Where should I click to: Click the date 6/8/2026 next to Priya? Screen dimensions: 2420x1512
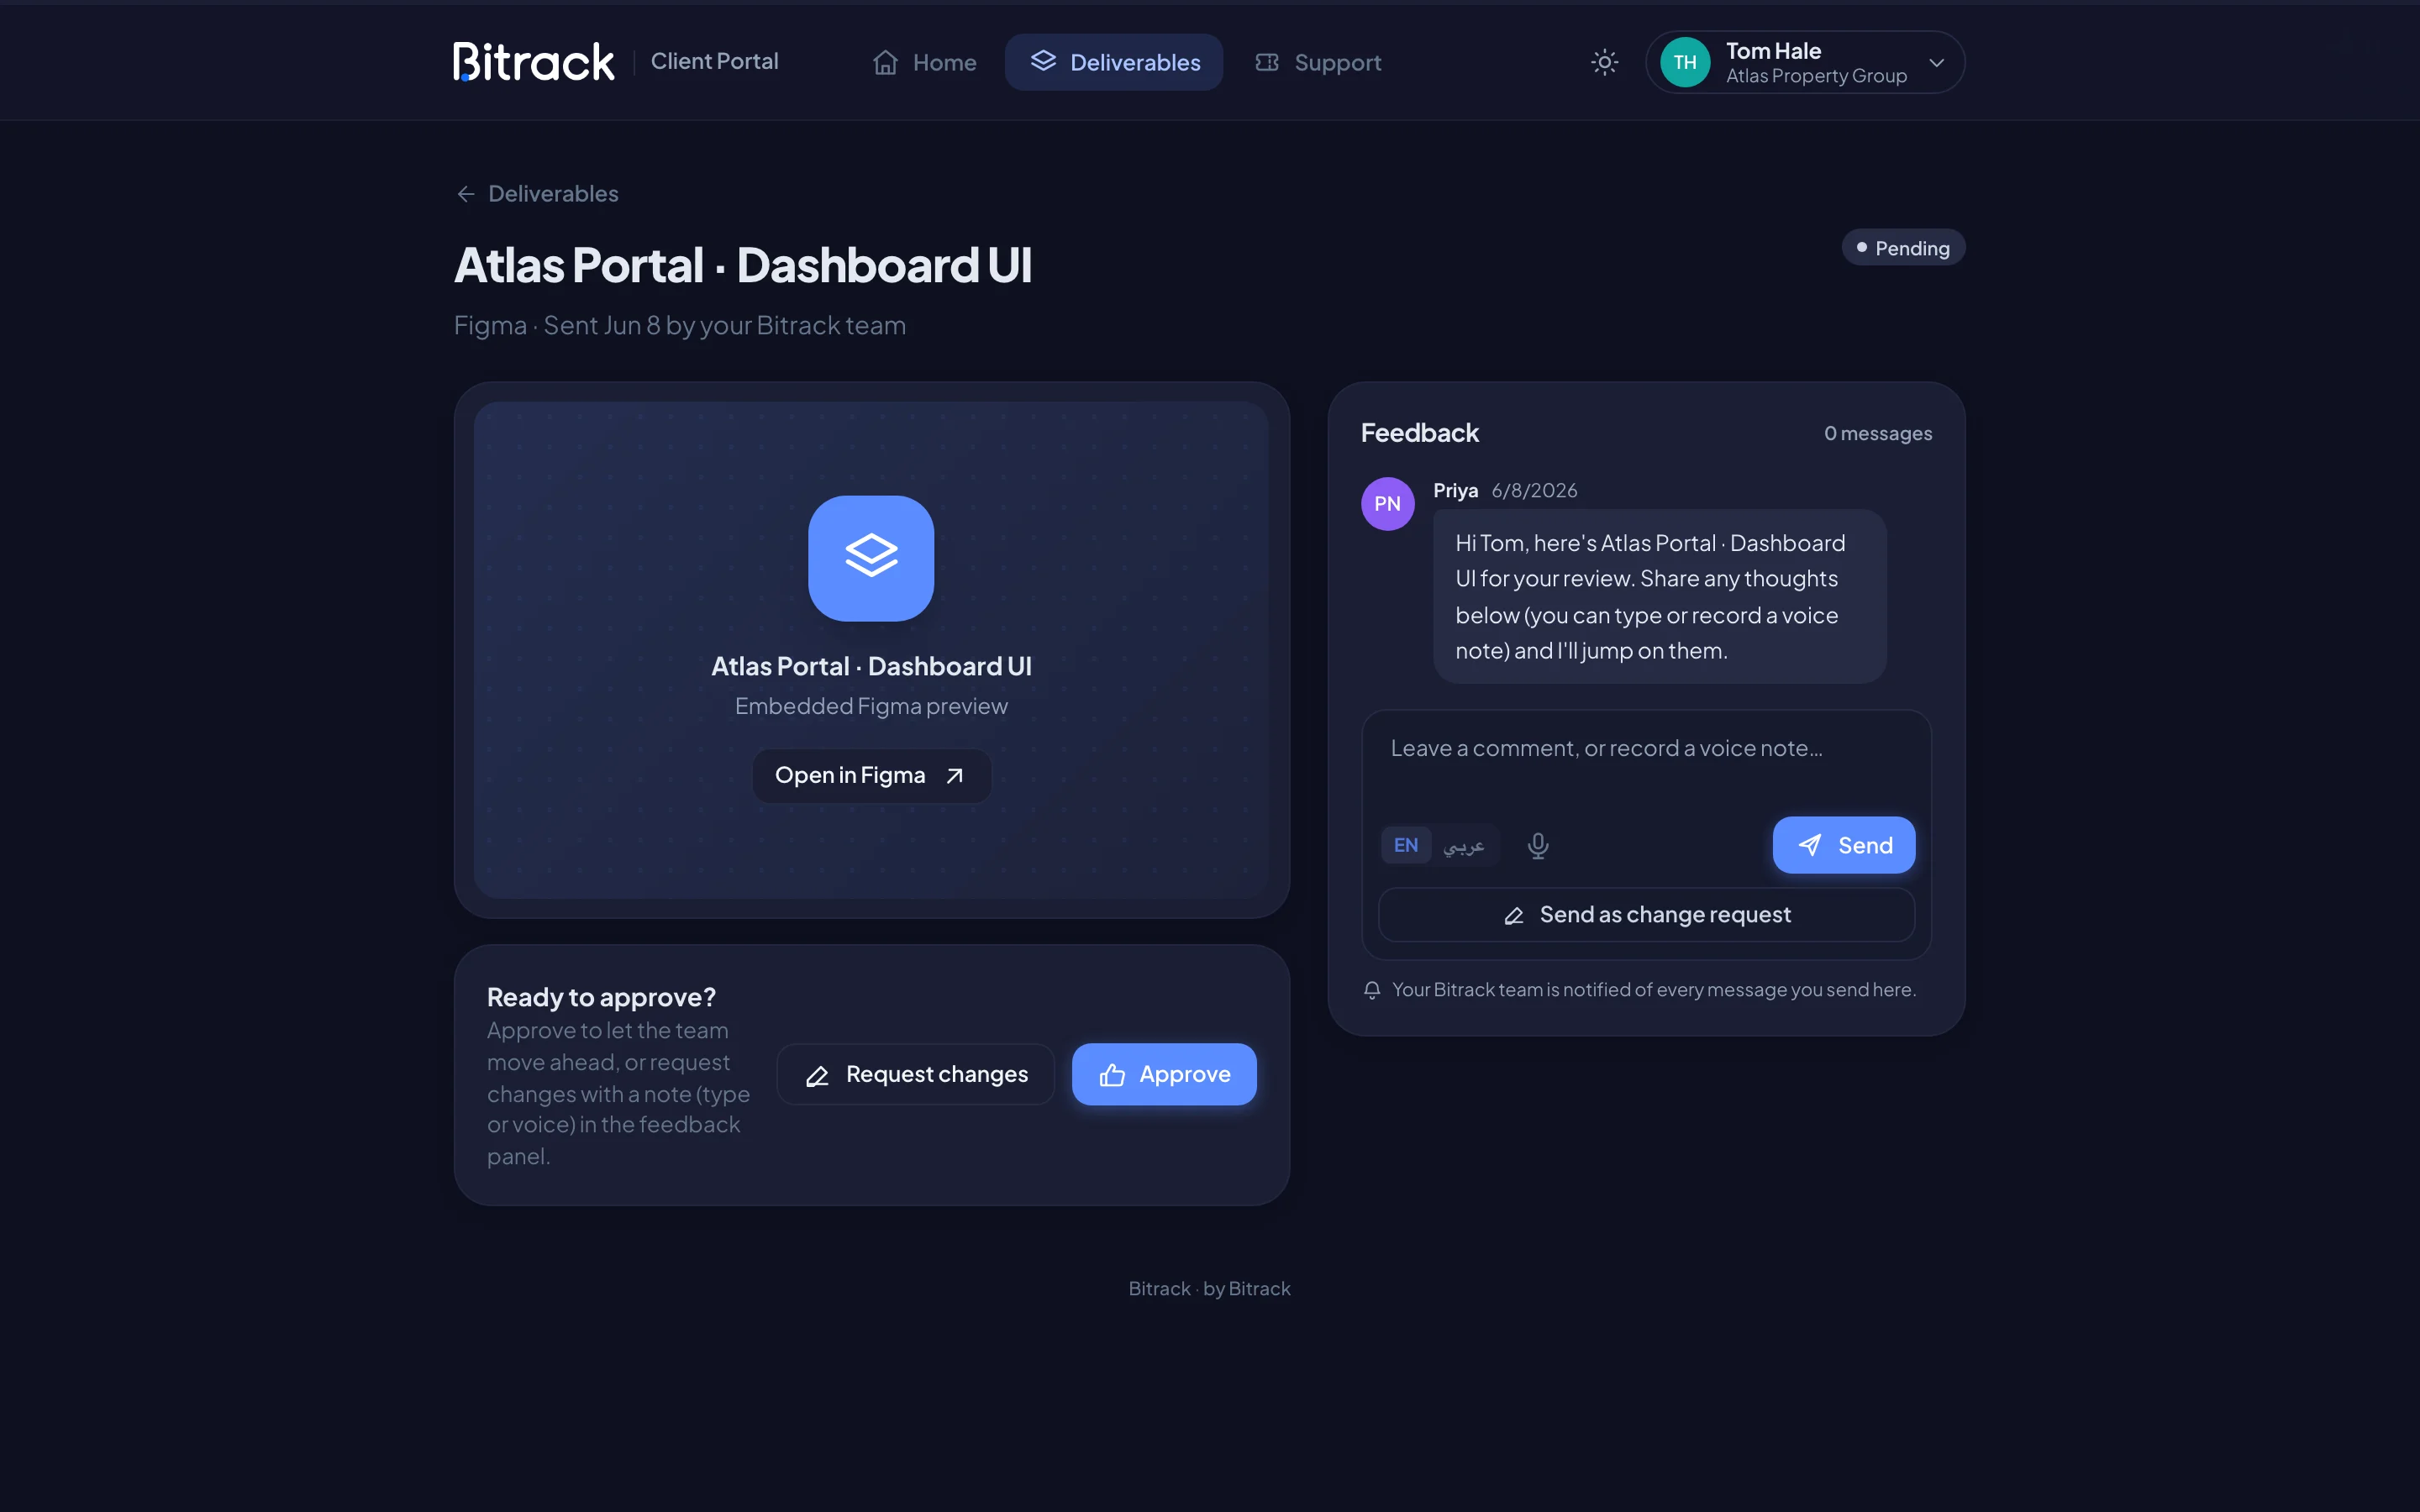1534,491
